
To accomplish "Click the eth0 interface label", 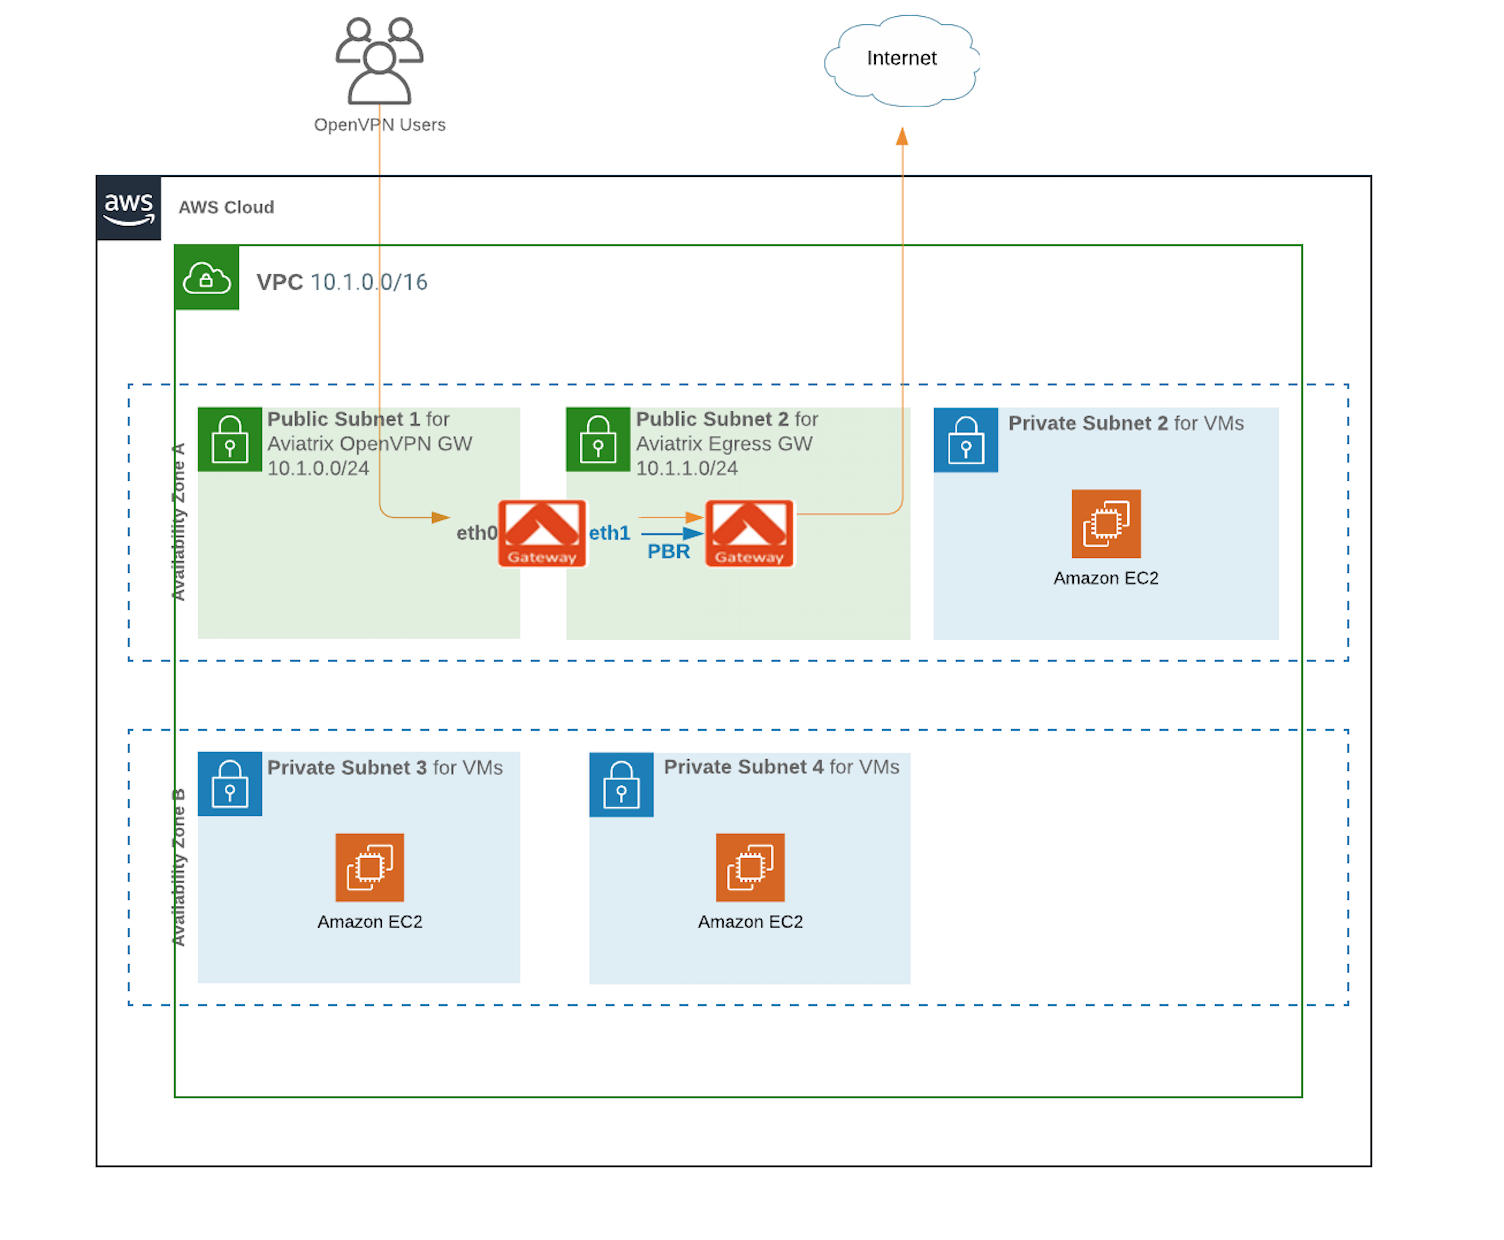I will tap(476, 533).
